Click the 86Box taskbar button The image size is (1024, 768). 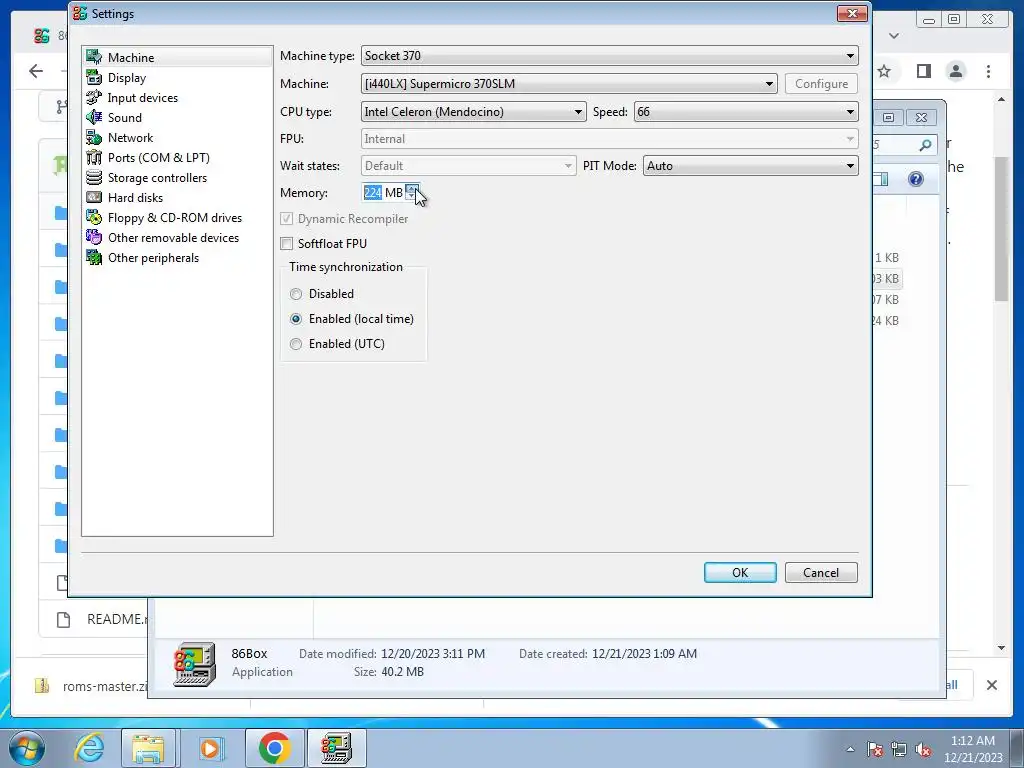point(336,748)
